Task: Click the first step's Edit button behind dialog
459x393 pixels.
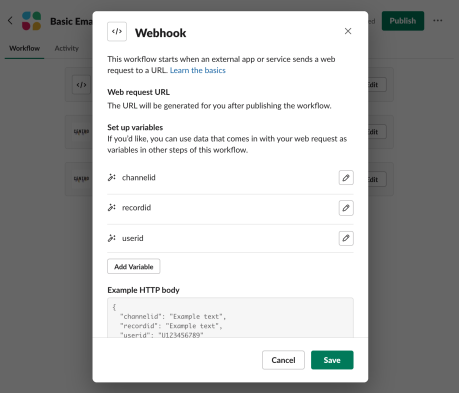Action: tap(377, 85)
